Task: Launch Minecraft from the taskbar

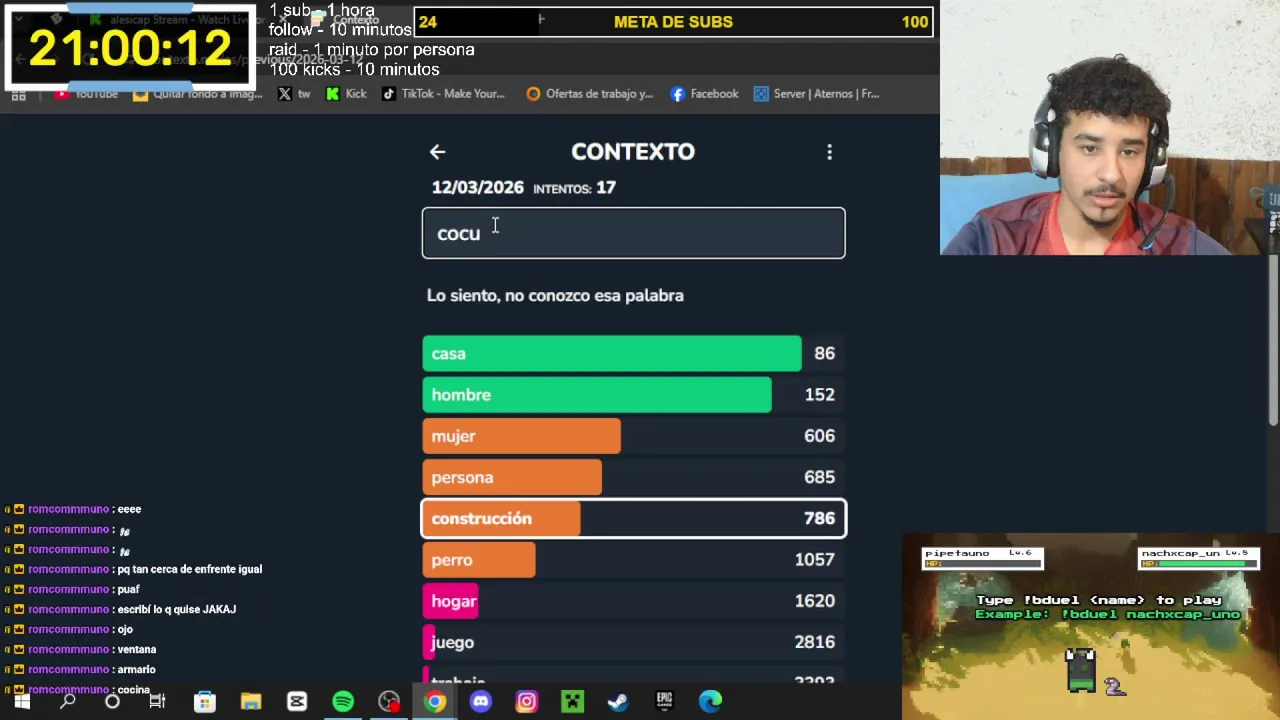Action: tap(572, 702)
